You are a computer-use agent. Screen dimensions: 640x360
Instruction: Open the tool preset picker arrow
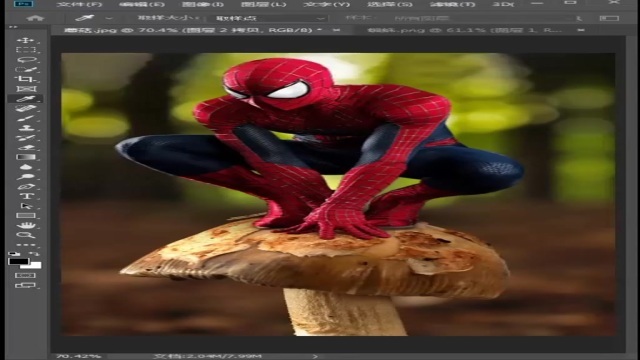(109, 18)
